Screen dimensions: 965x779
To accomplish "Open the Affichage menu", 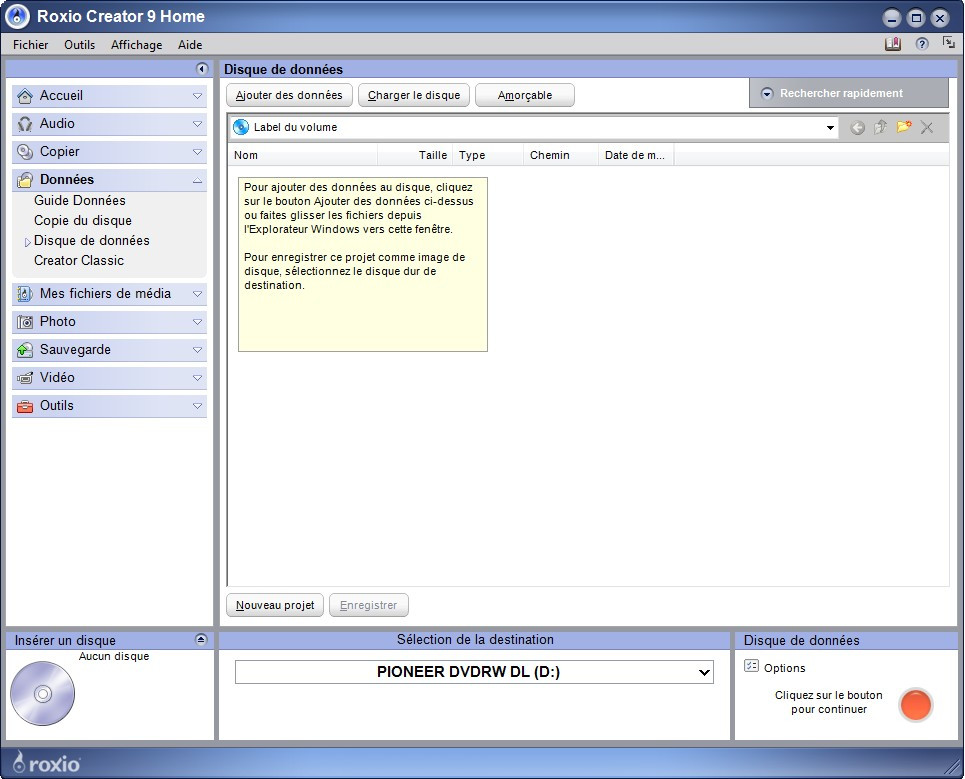I will point(137,44).
